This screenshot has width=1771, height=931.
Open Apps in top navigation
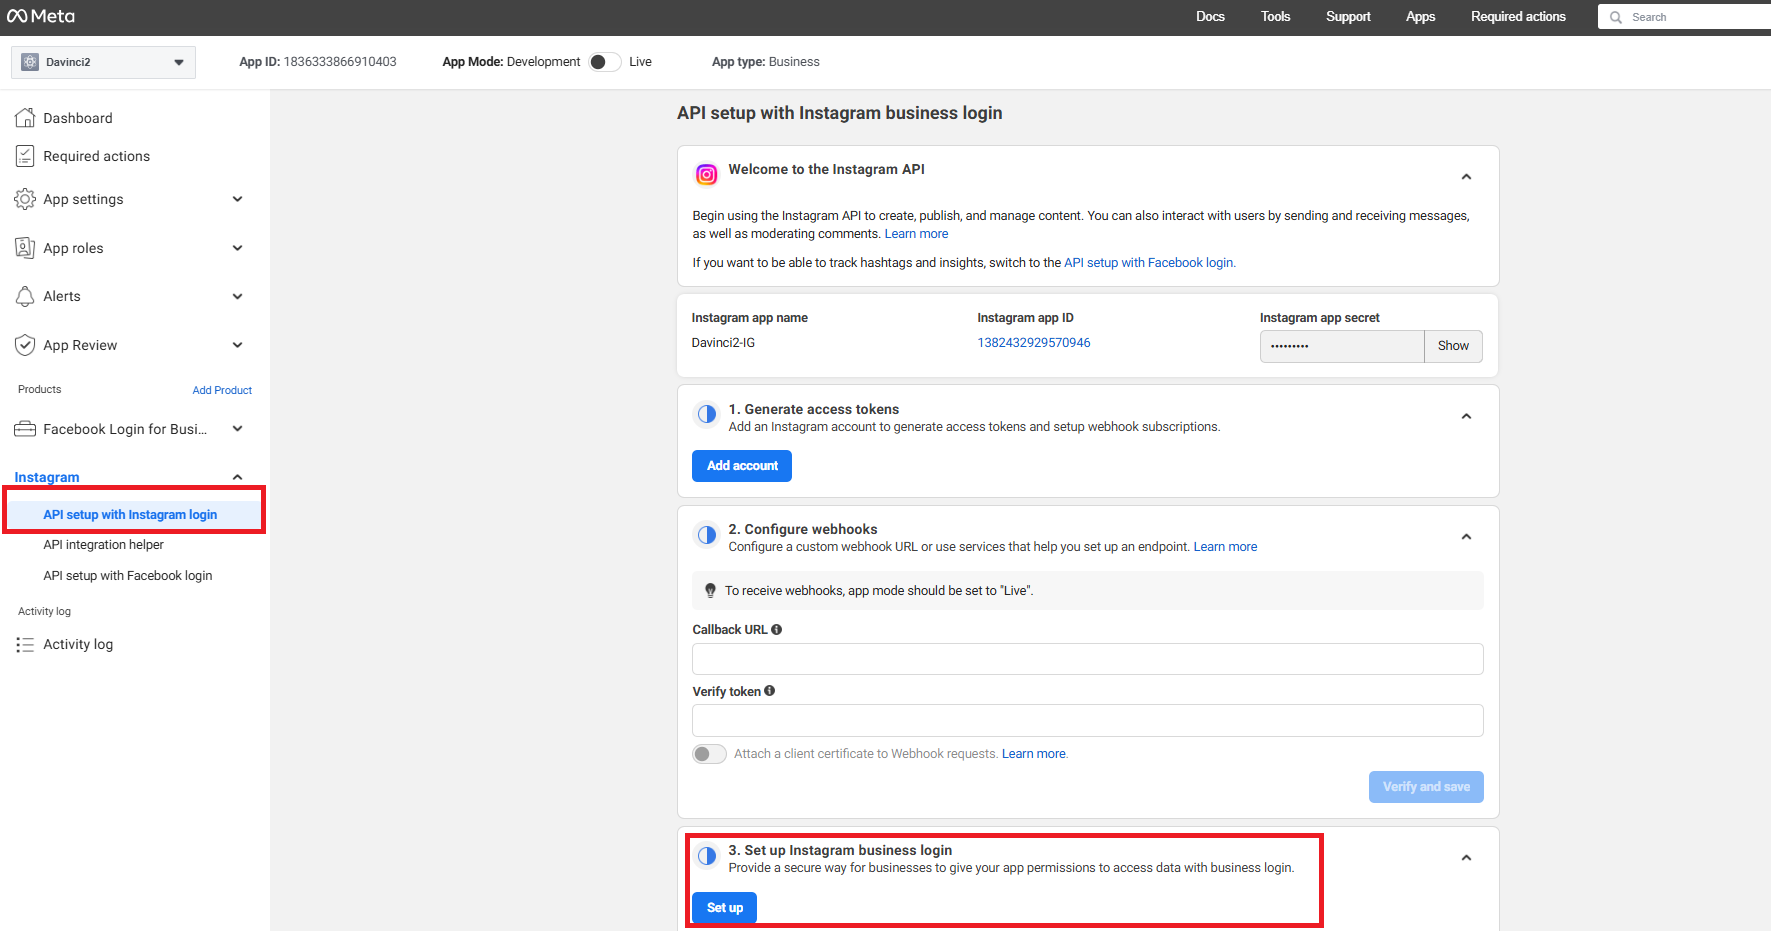coord(1420,17)
